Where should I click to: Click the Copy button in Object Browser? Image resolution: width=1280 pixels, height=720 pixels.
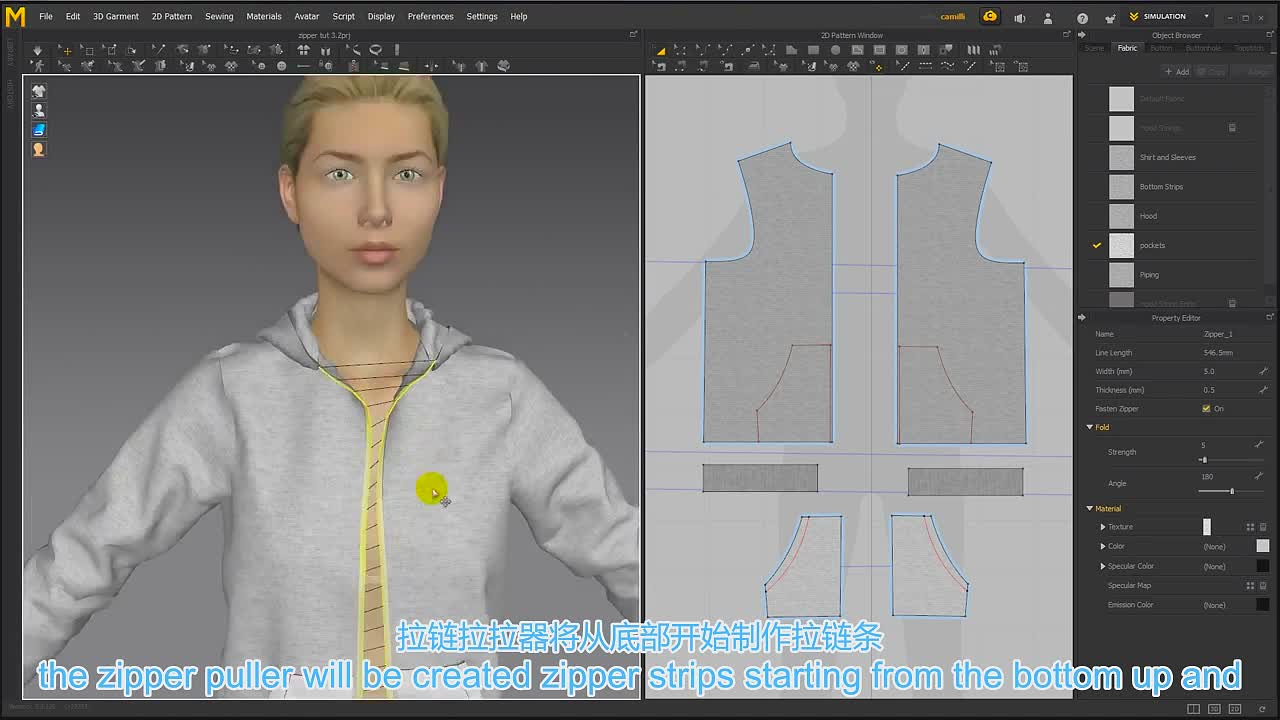point(1212,72)
